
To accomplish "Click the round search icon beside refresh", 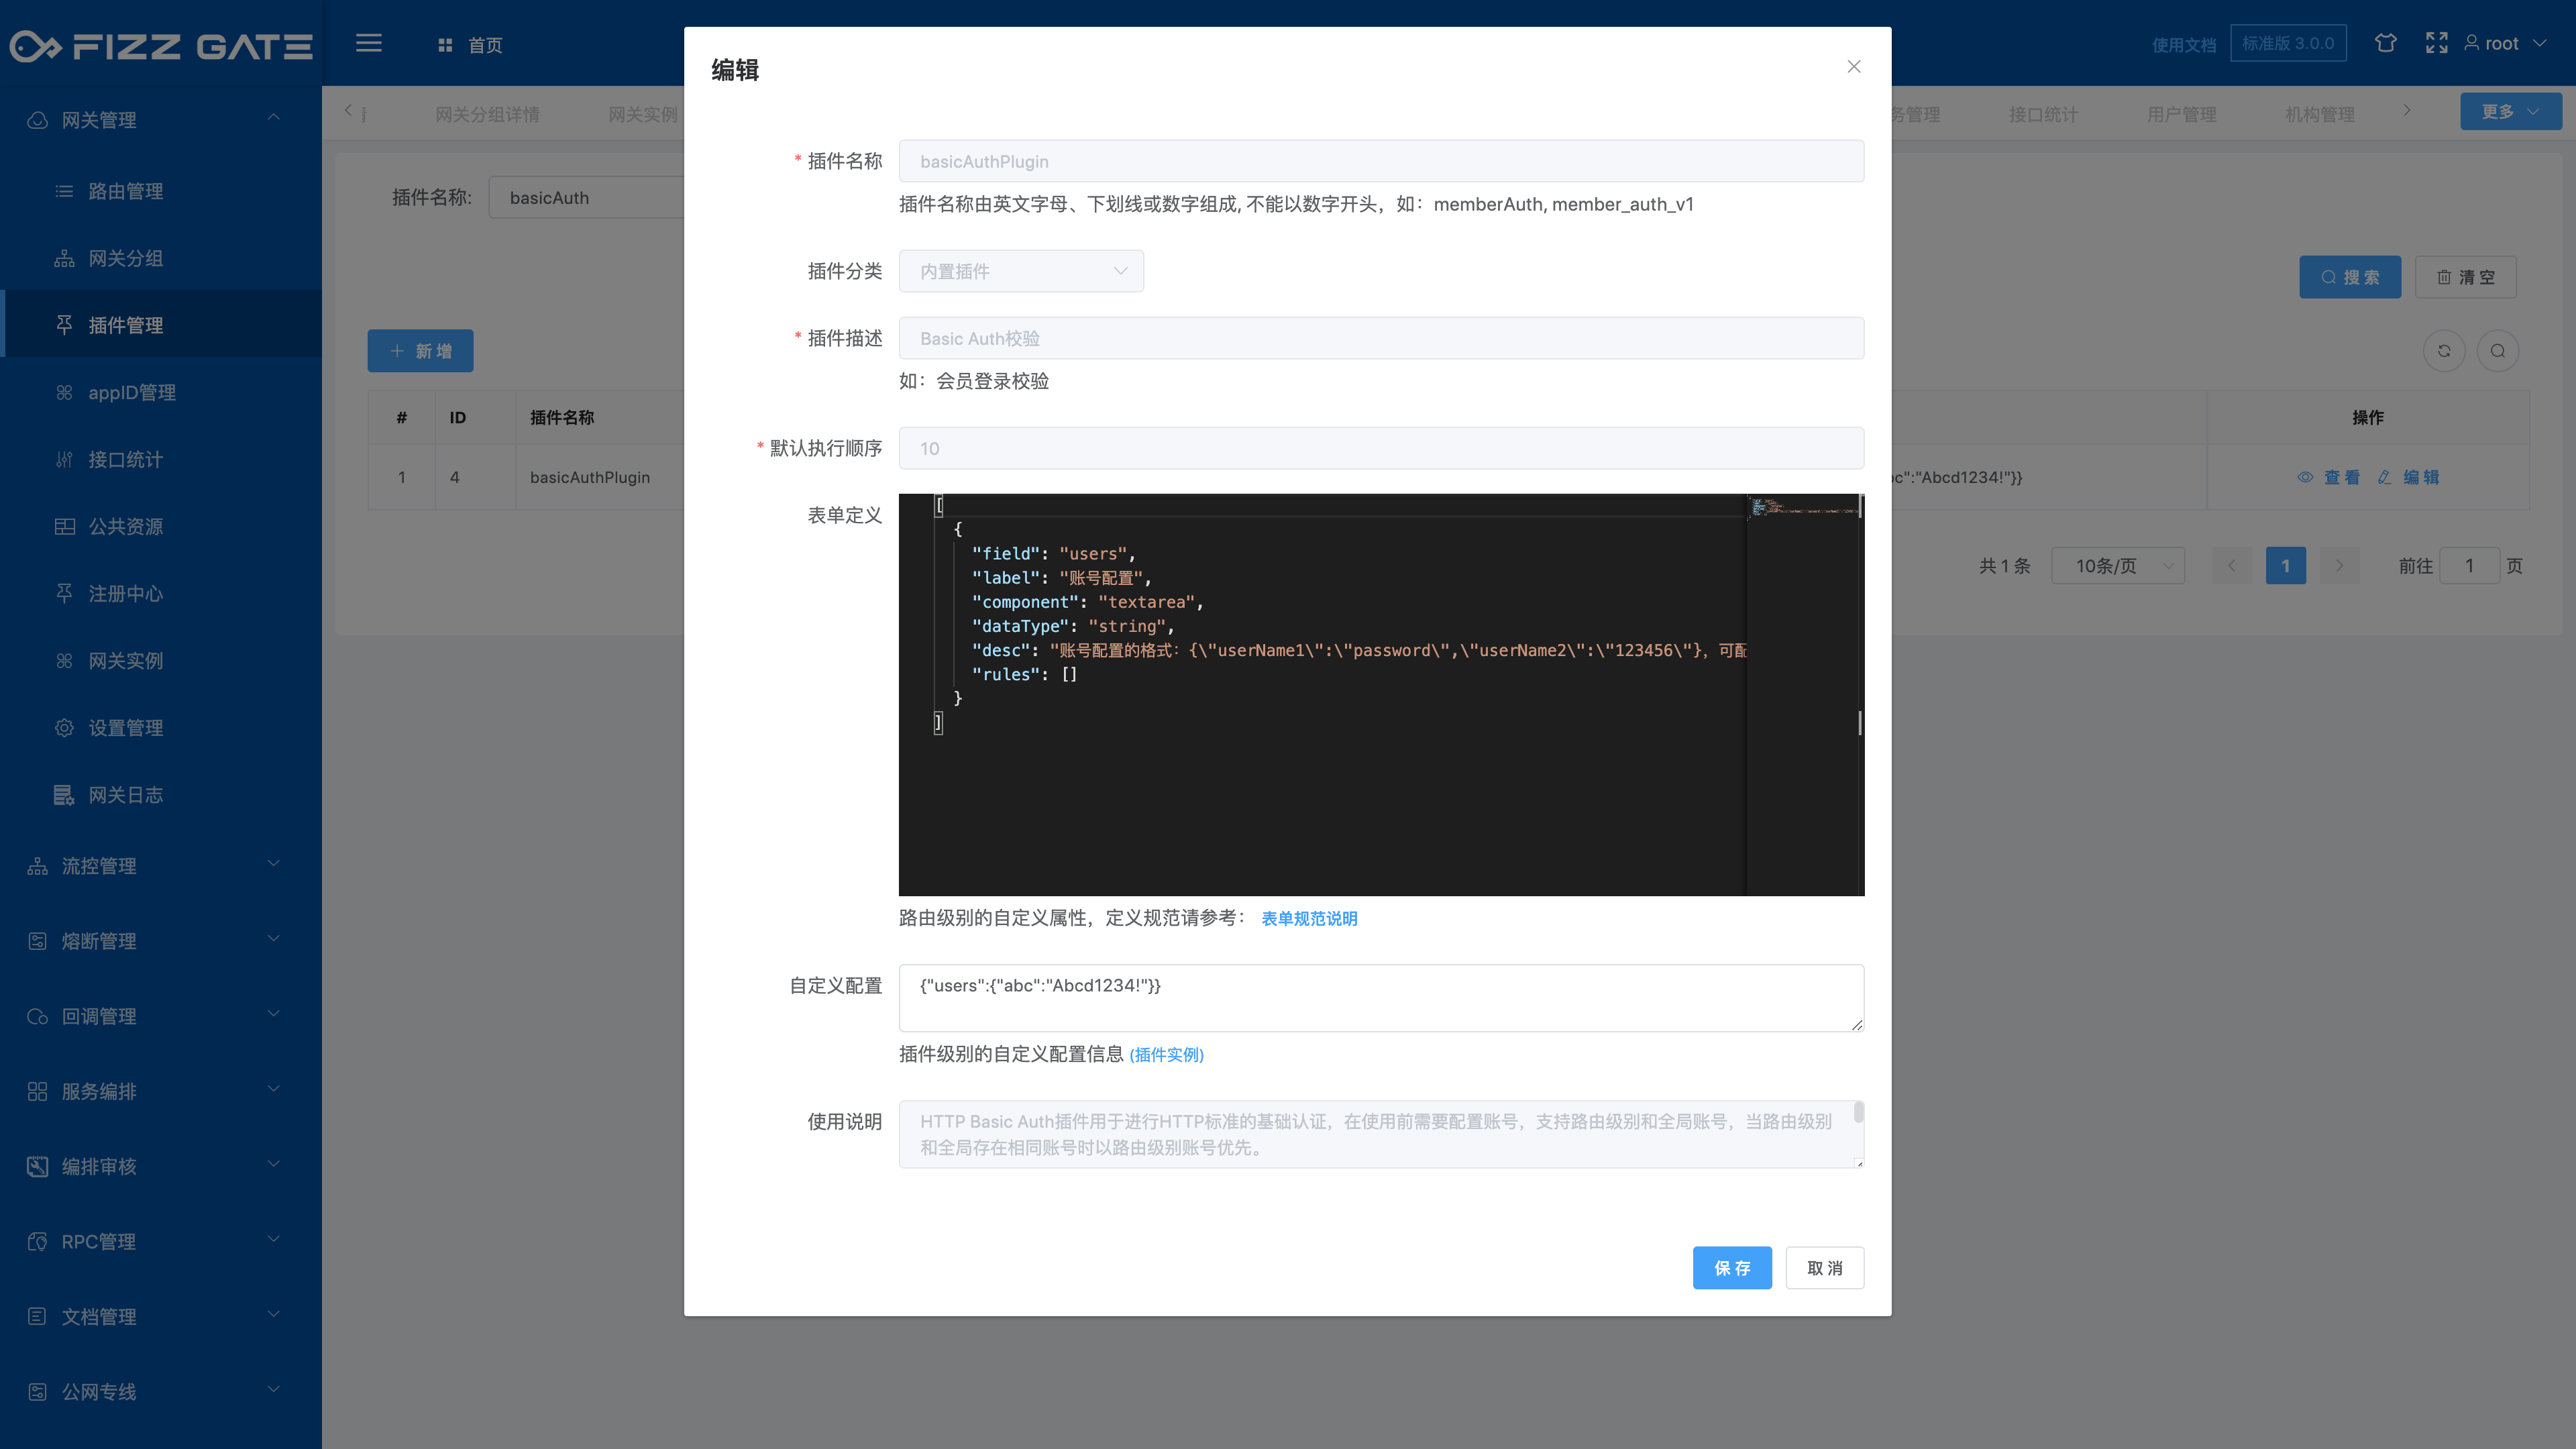I will (2497, 351).
